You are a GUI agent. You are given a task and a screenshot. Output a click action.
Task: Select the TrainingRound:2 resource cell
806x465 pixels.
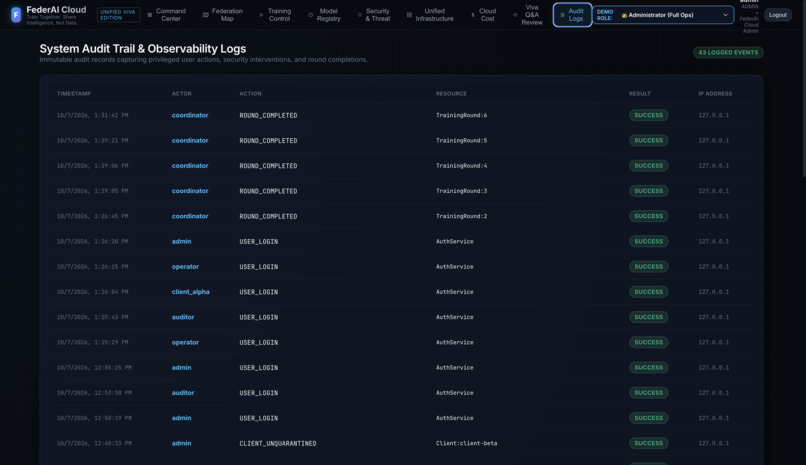(x=461, y=216)
